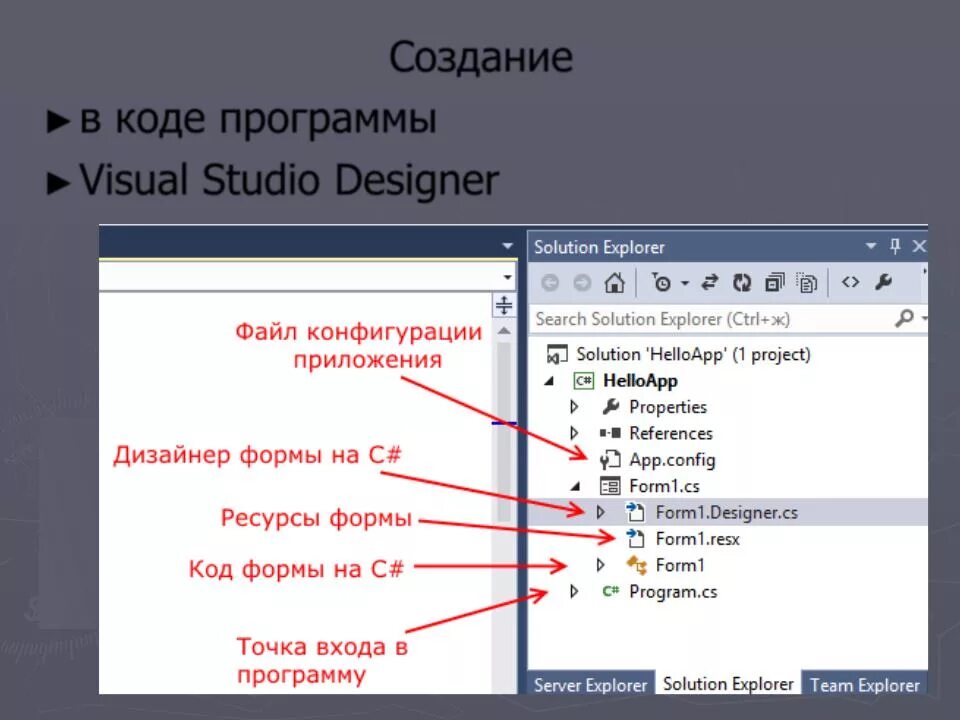Open the Solution Explorer window position dropdown arrow
Viewport: 960px width, 720px height.
871,246
